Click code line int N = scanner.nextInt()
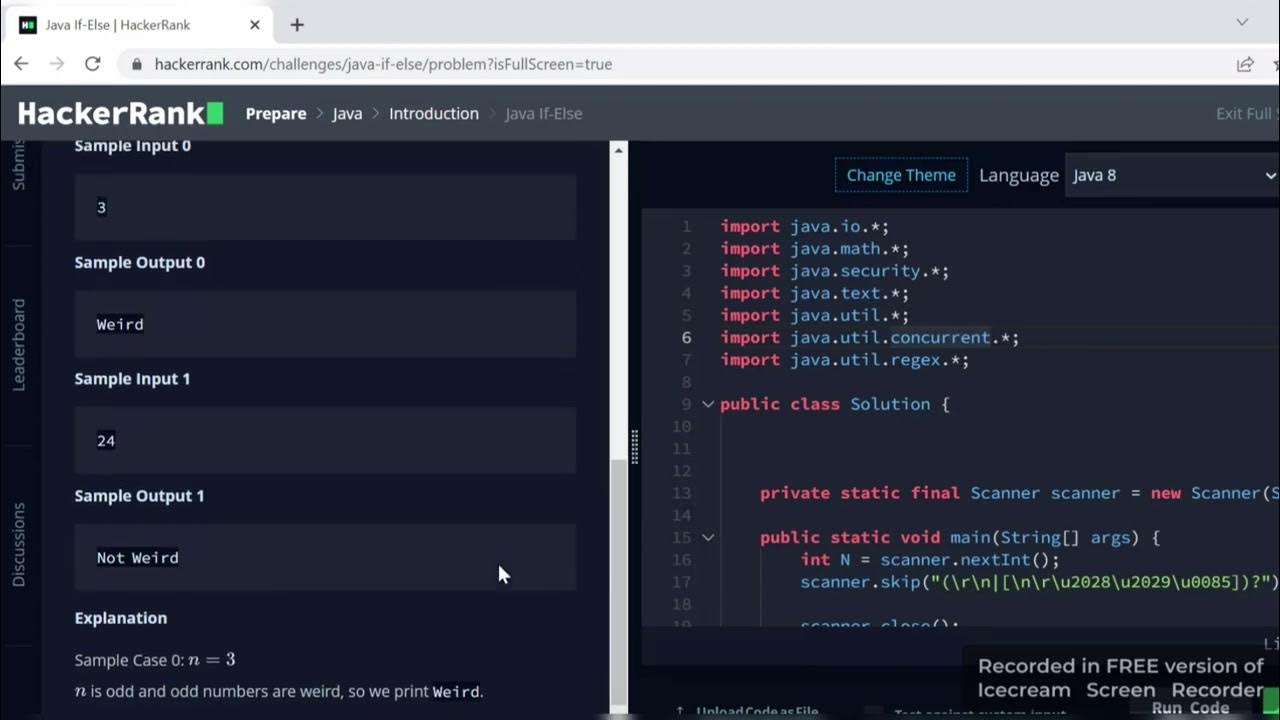This screenshot has width=1280, height=720. tap(930, 560)
